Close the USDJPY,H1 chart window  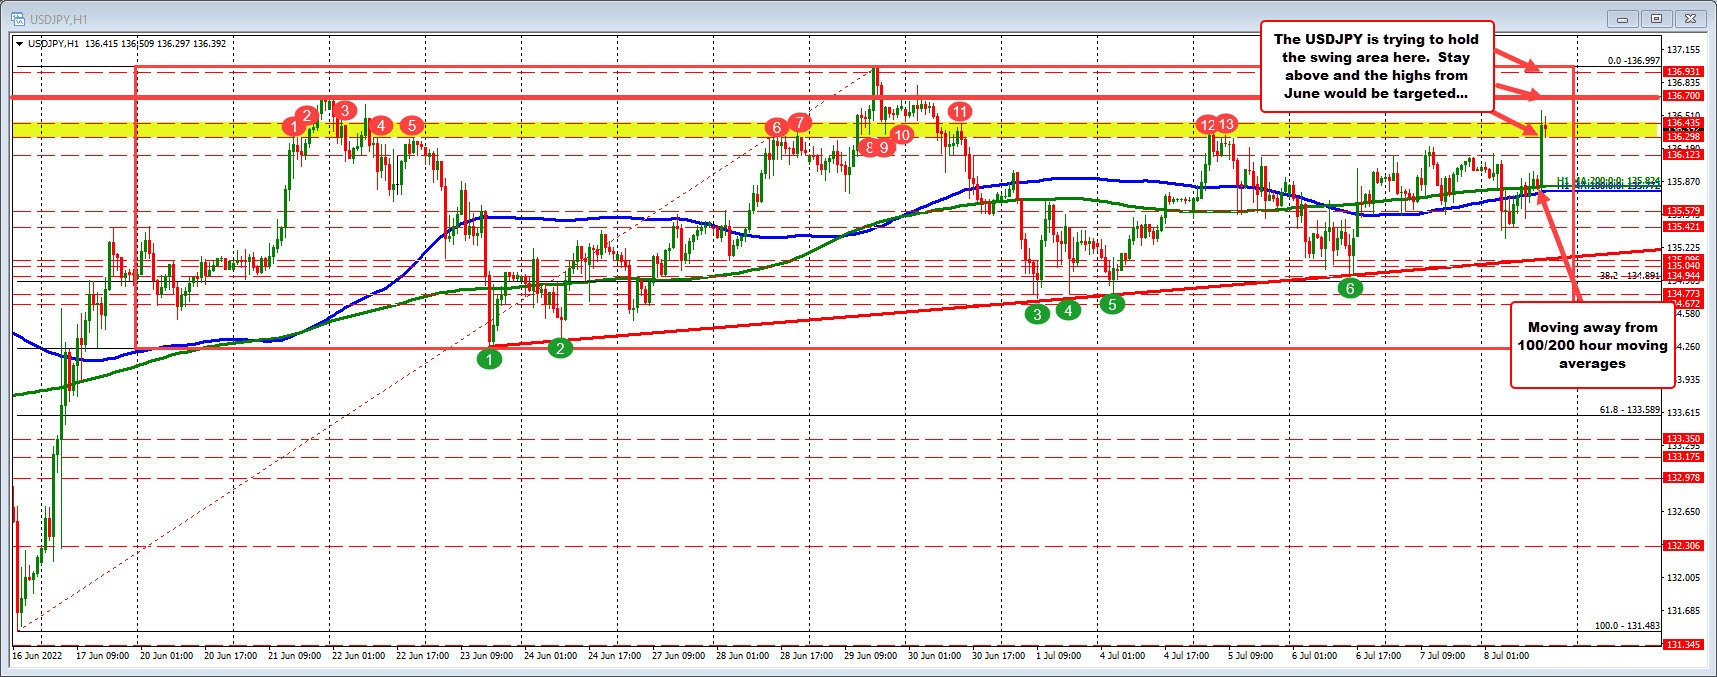click(1691, 18)
